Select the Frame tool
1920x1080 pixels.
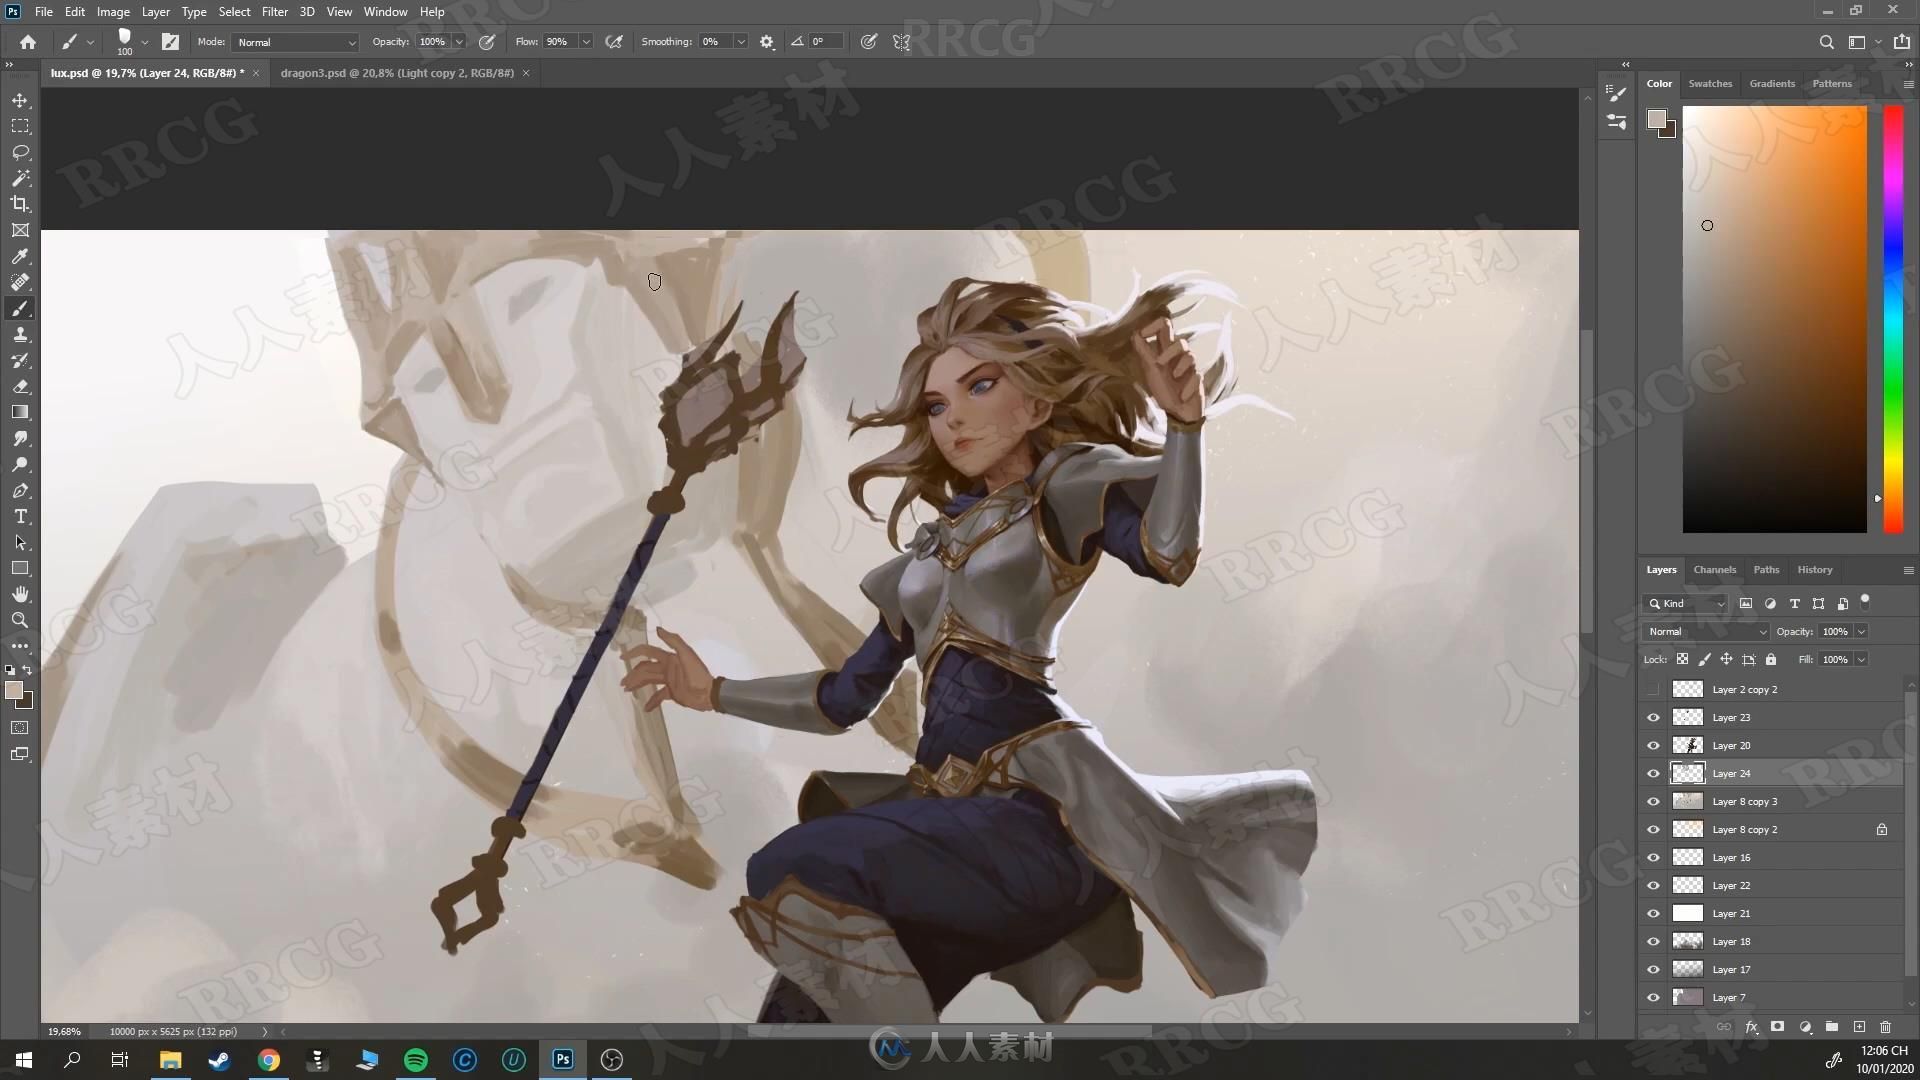20,230
